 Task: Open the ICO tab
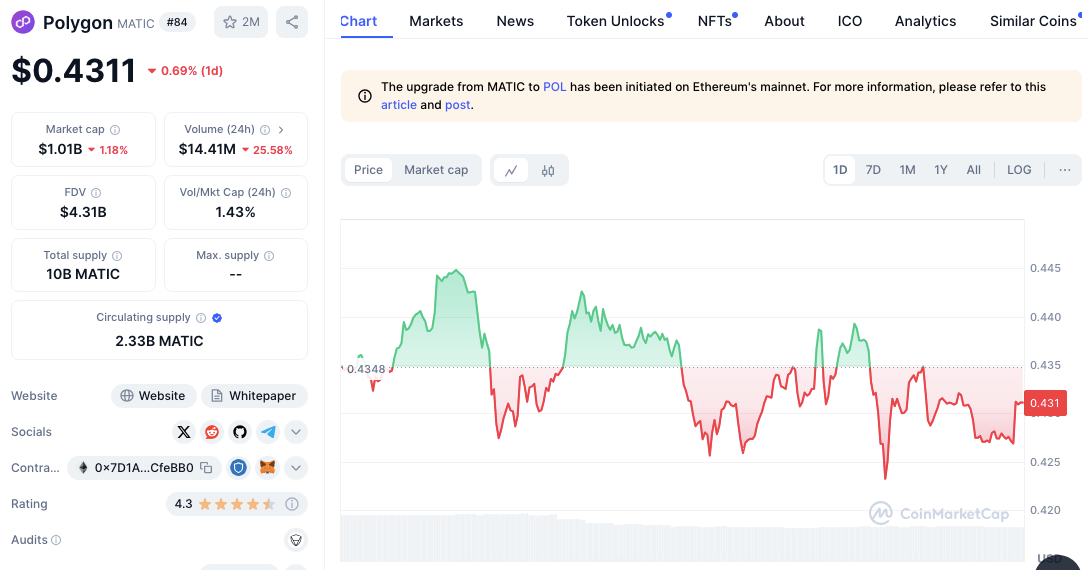pos(849,22)
